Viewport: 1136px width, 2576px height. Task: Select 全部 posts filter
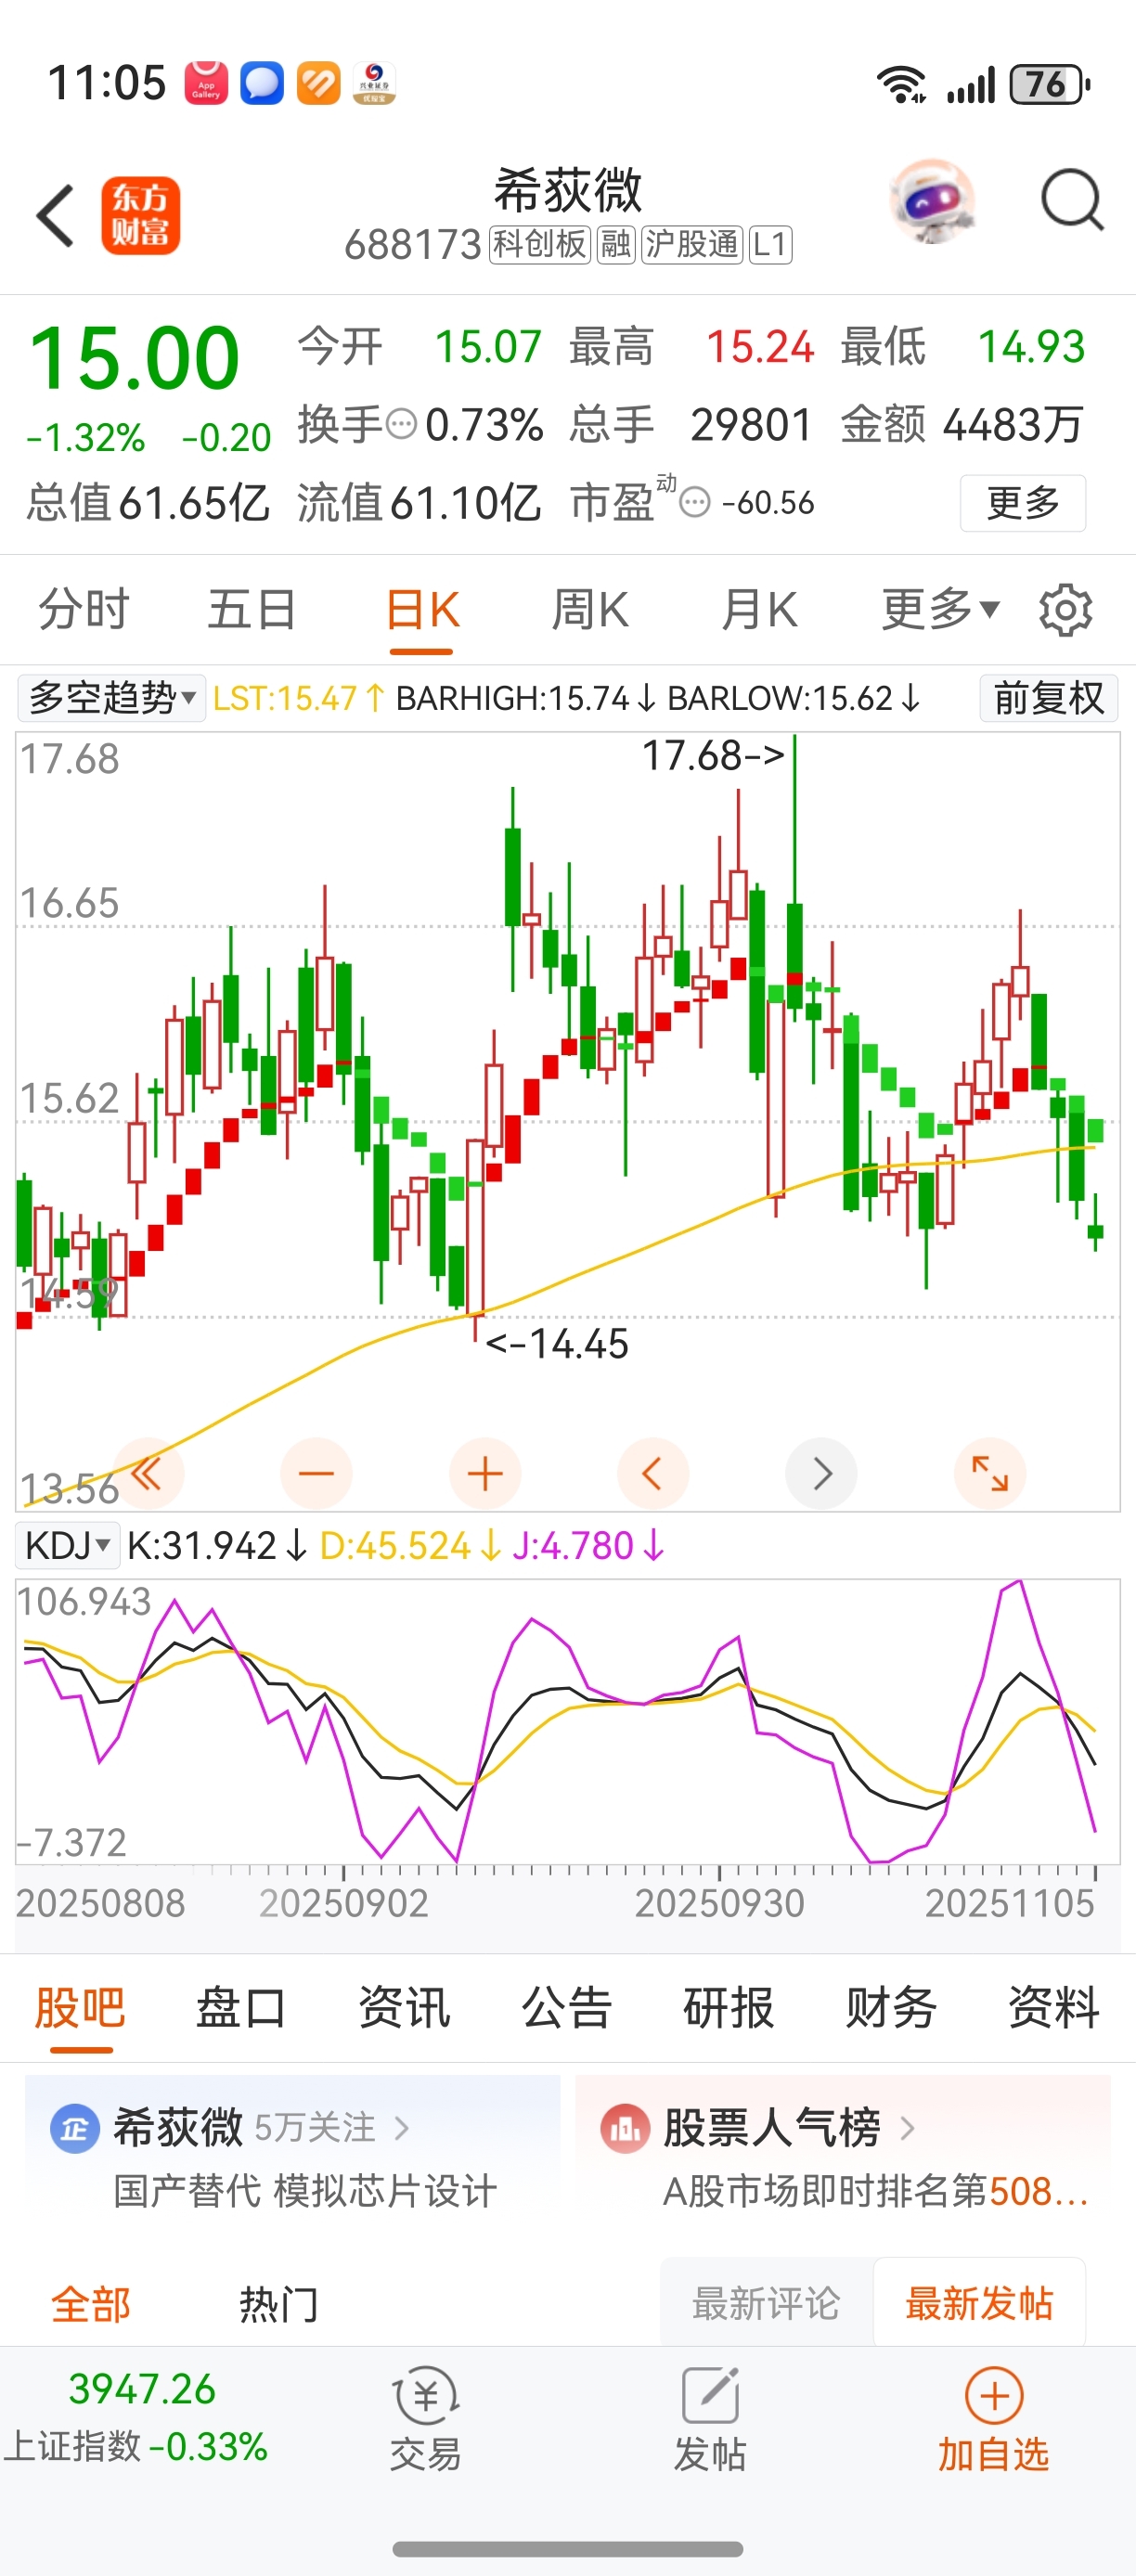click(91, 2304)
